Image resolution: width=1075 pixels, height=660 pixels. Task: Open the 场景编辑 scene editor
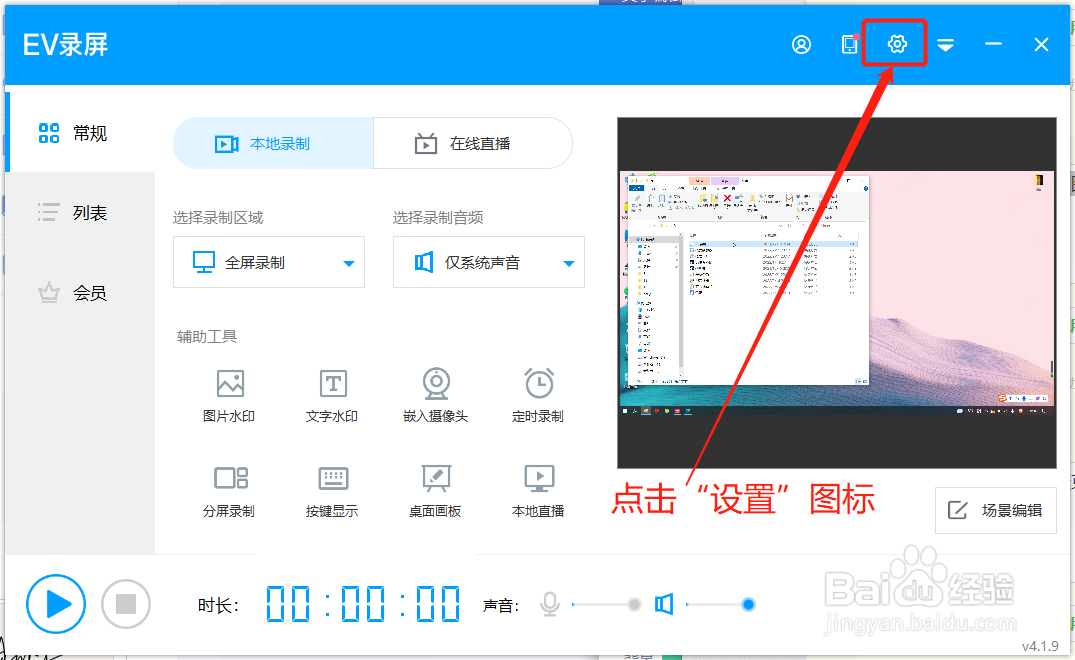996,510
